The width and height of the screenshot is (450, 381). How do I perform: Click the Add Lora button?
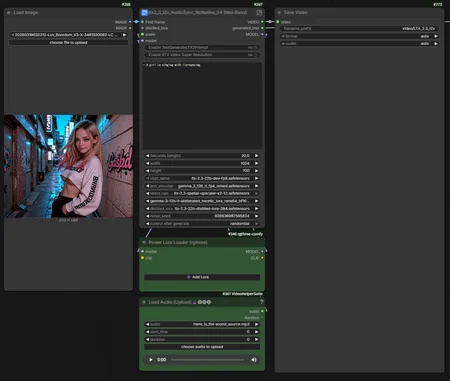(202, 277)
